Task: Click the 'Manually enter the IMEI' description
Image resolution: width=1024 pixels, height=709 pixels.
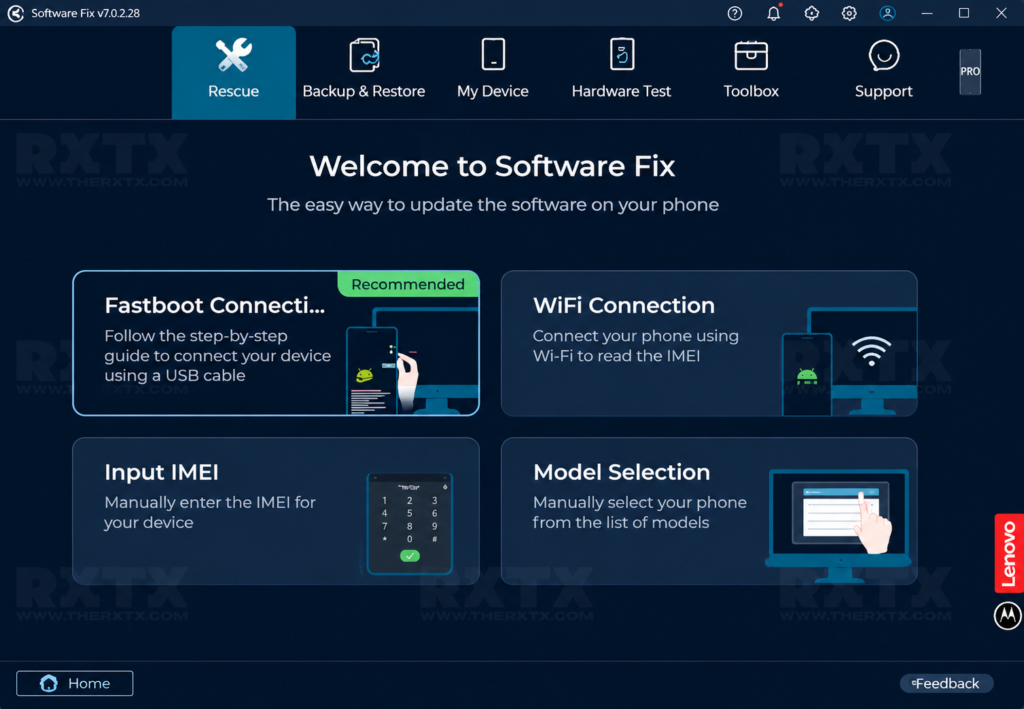Action: tap(210, 512)
